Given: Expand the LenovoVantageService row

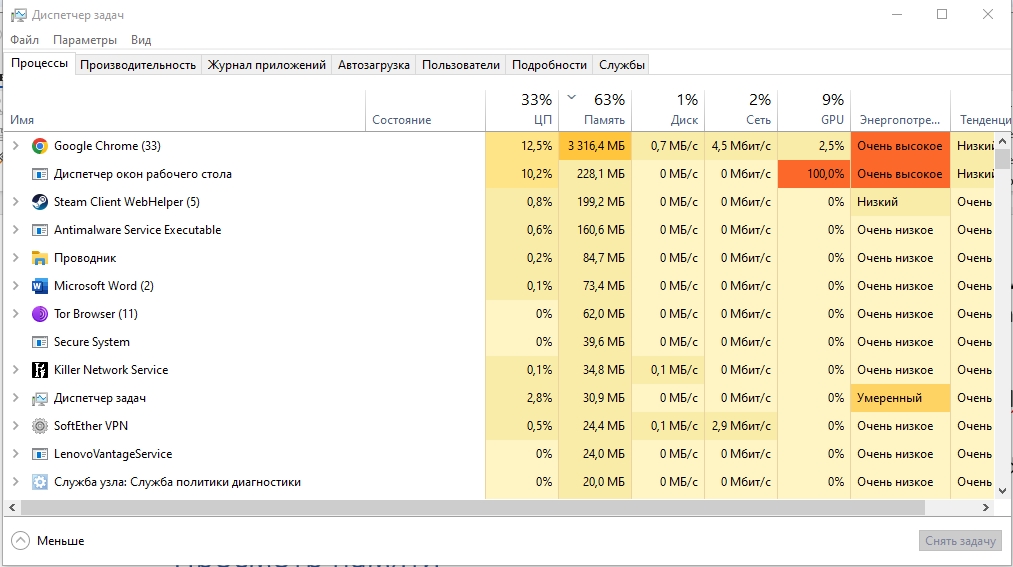Looking at the screenshot, I should tap(16, 454).
